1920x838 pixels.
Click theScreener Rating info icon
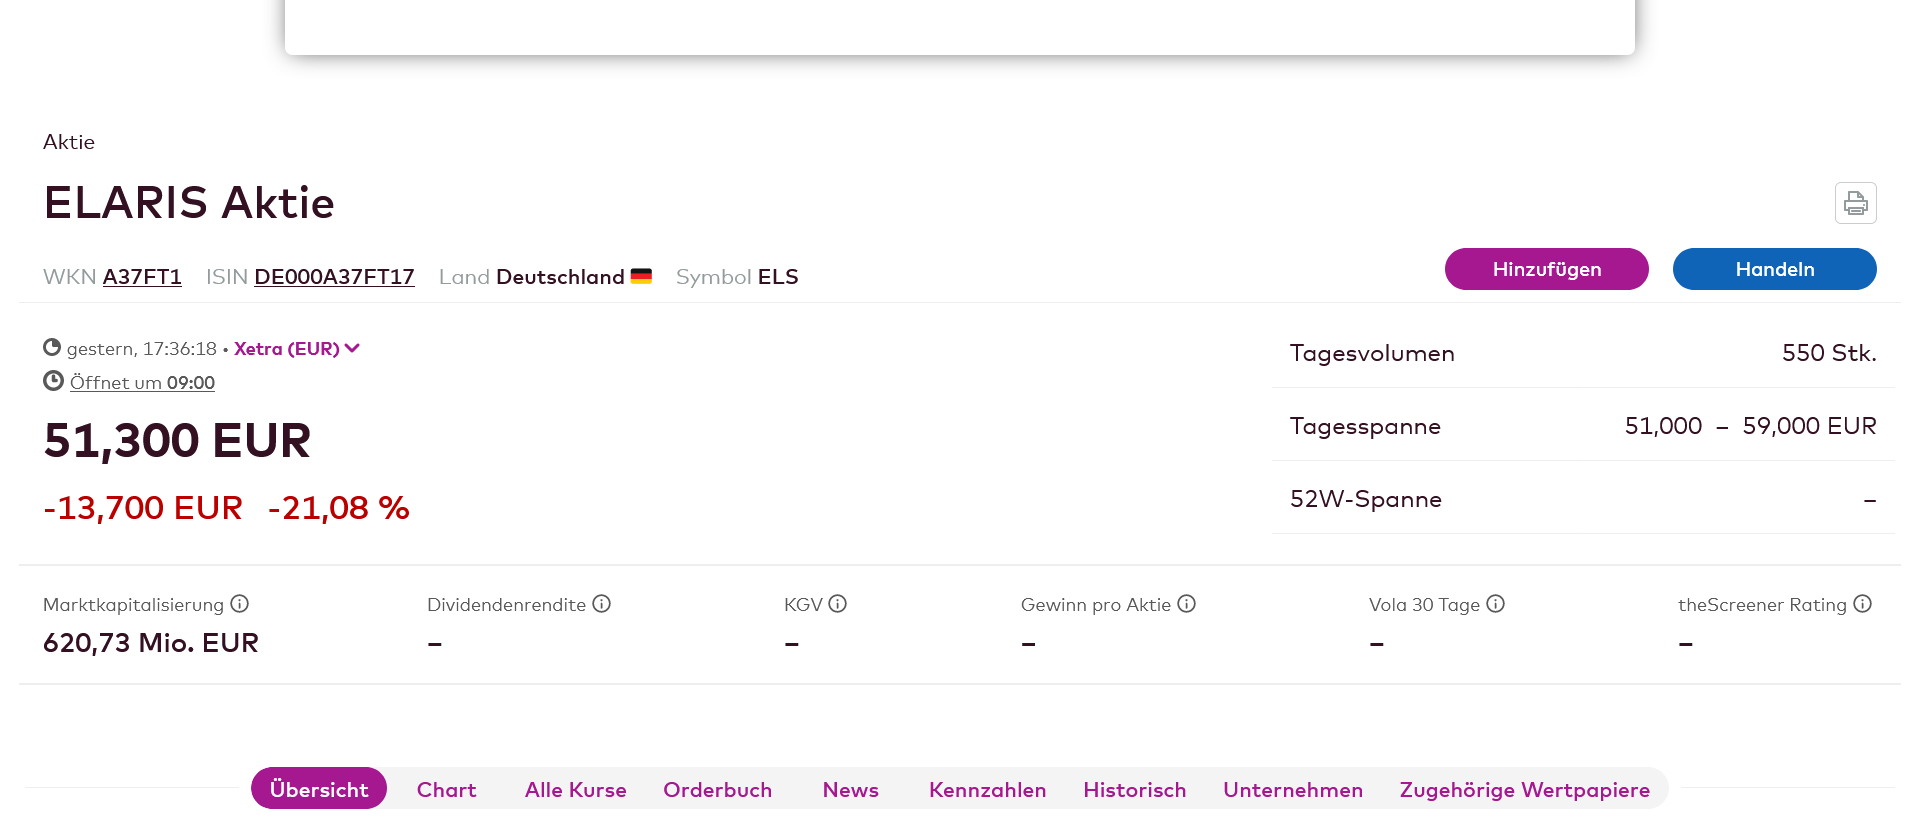tap(1862, 604)
